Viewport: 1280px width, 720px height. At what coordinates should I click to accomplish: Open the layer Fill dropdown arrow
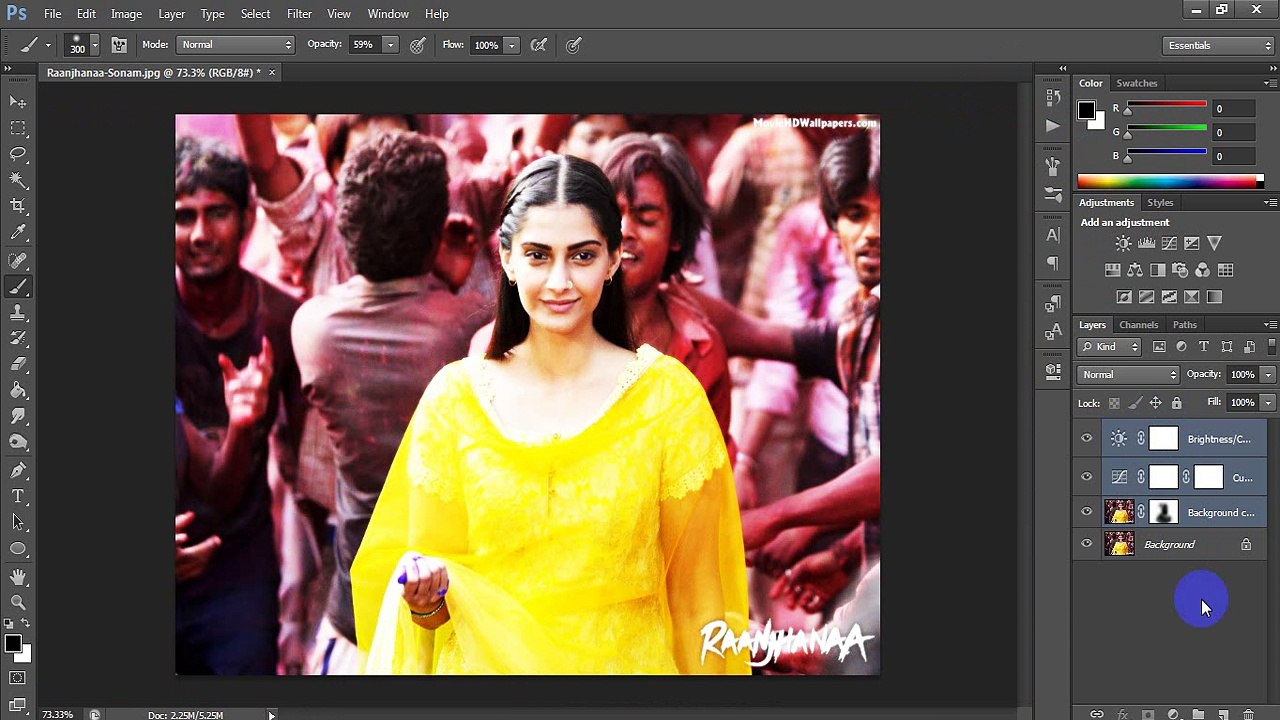(1268, 403)
